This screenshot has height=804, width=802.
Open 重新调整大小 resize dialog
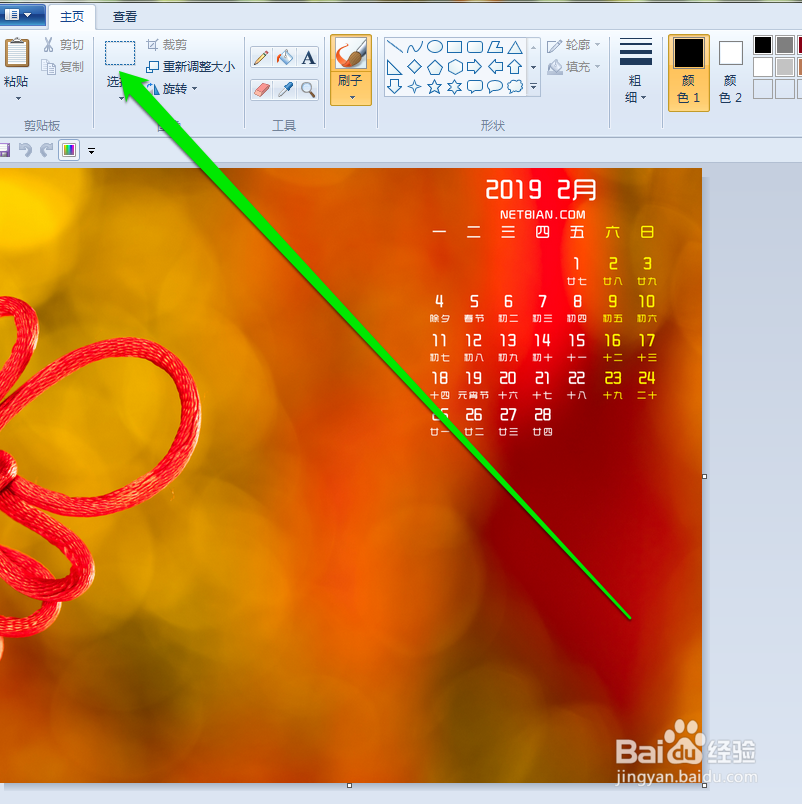[x=191, y=67]
